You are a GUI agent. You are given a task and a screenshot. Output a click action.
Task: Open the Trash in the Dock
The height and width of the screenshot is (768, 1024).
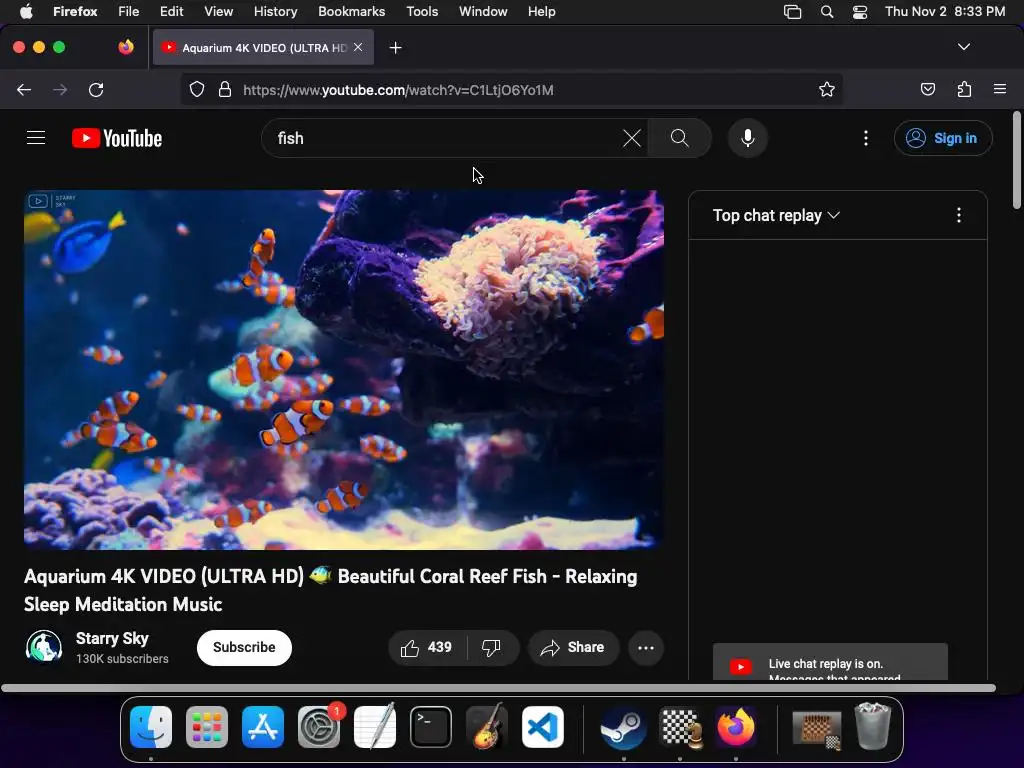[873, 727]
